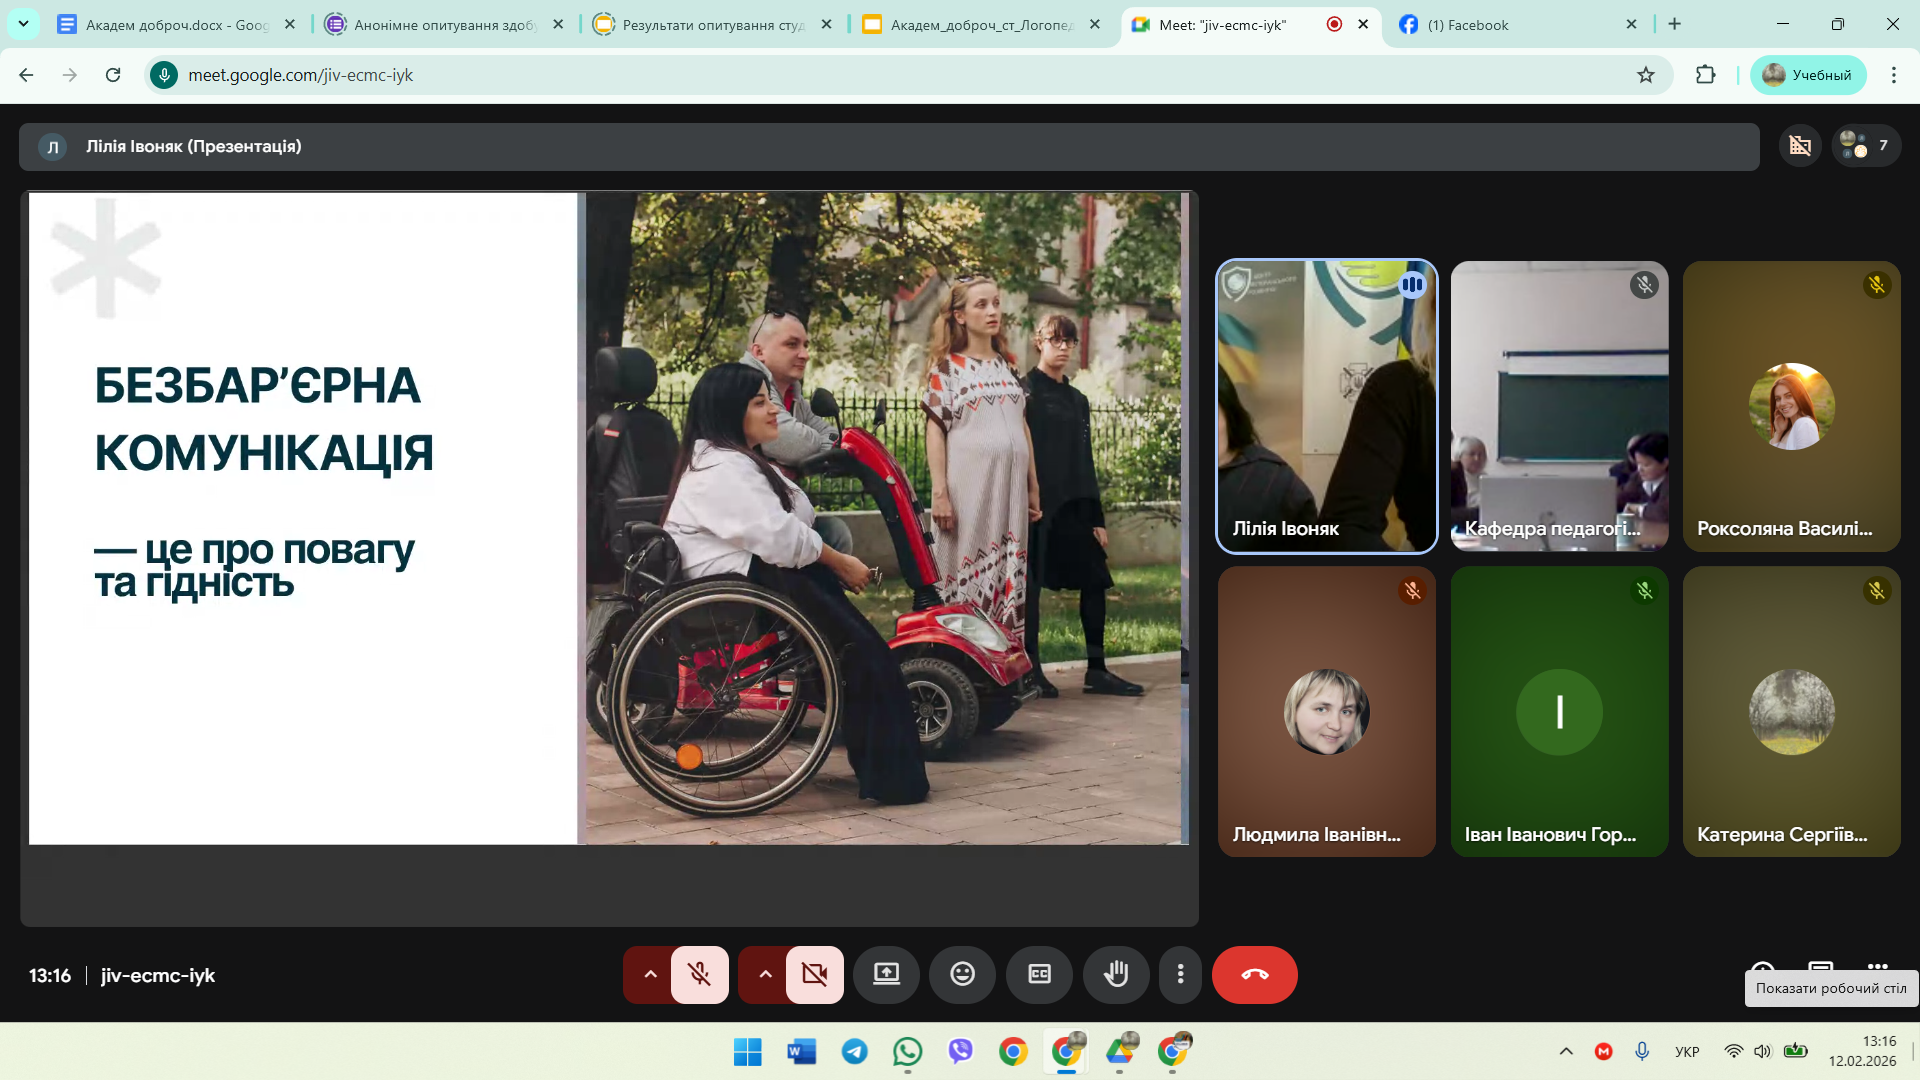1920x1080 pixels.
Task: Click the recording indicator on Meet tab
Action: coord(1334,25)
